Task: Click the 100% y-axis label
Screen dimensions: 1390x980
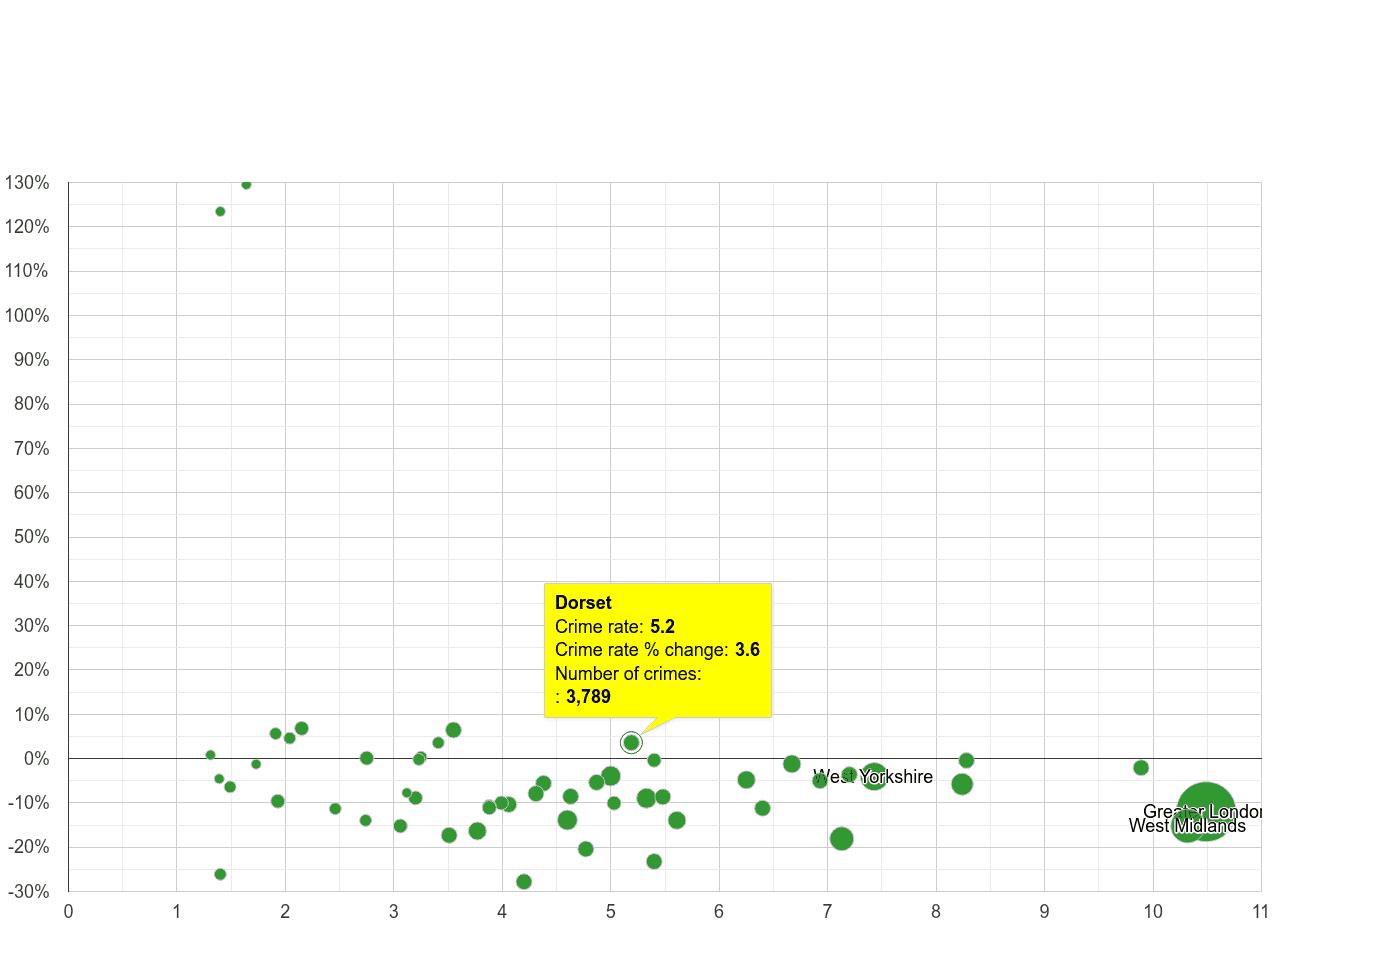Action: pyautogui.click(x=27, y=316)
